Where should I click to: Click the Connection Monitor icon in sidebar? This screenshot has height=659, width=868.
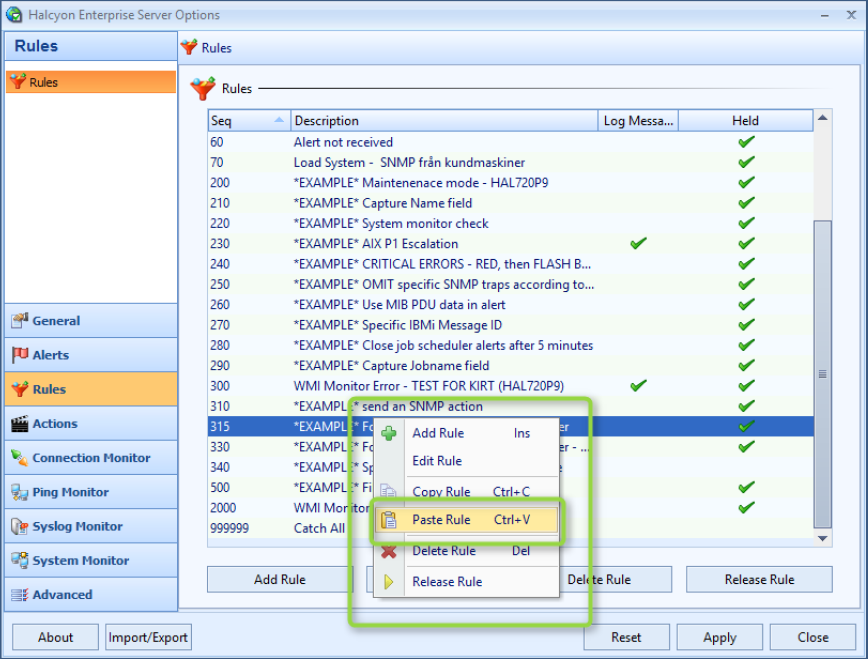pos(19,458)
